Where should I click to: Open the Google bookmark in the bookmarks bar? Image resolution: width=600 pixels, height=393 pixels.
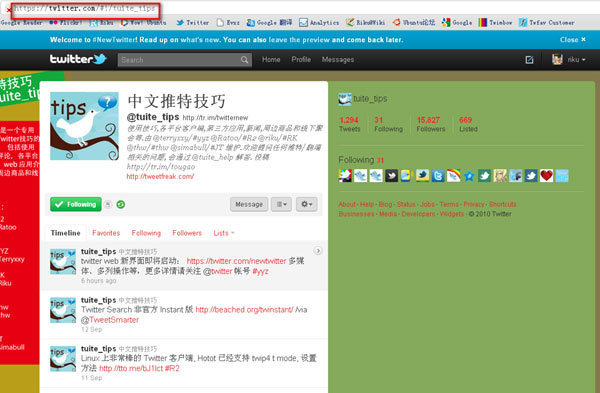click(x=457, y=23)
